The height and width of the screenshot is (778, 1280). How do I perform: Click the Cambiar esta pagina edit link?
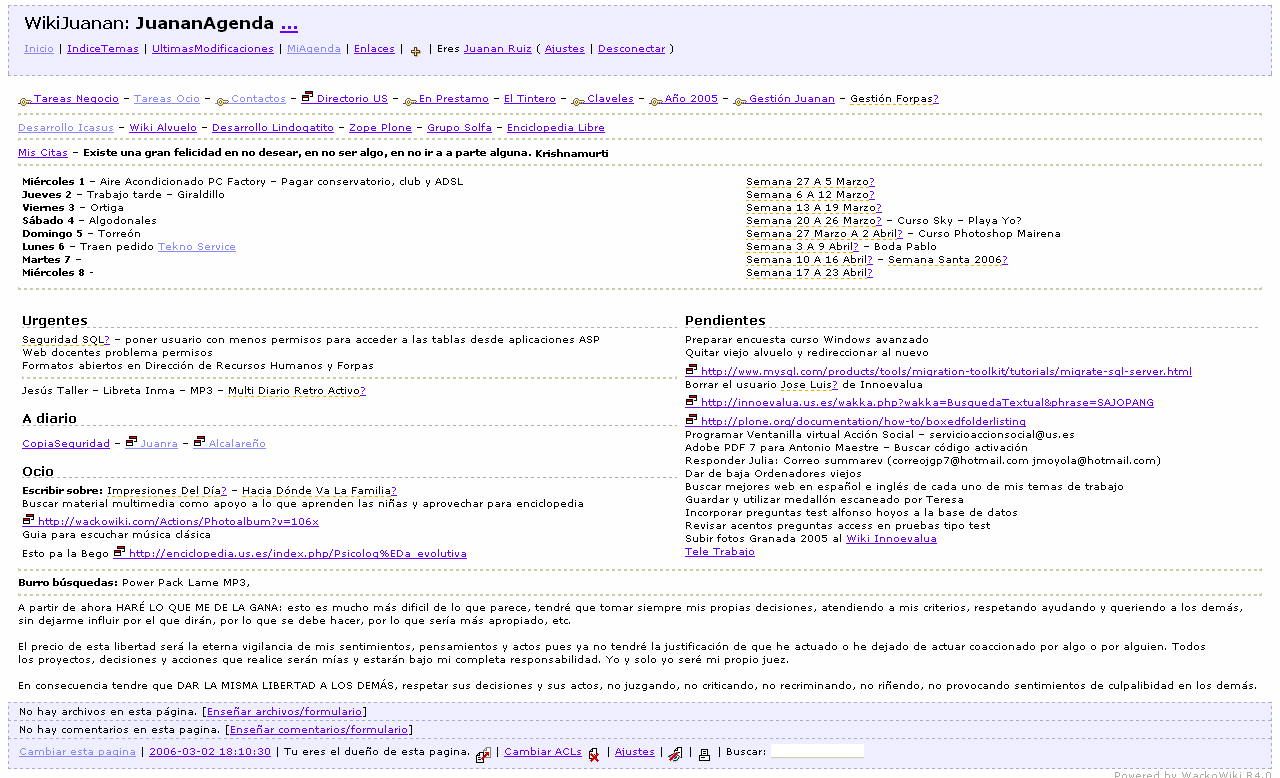[x=77, y=751]
